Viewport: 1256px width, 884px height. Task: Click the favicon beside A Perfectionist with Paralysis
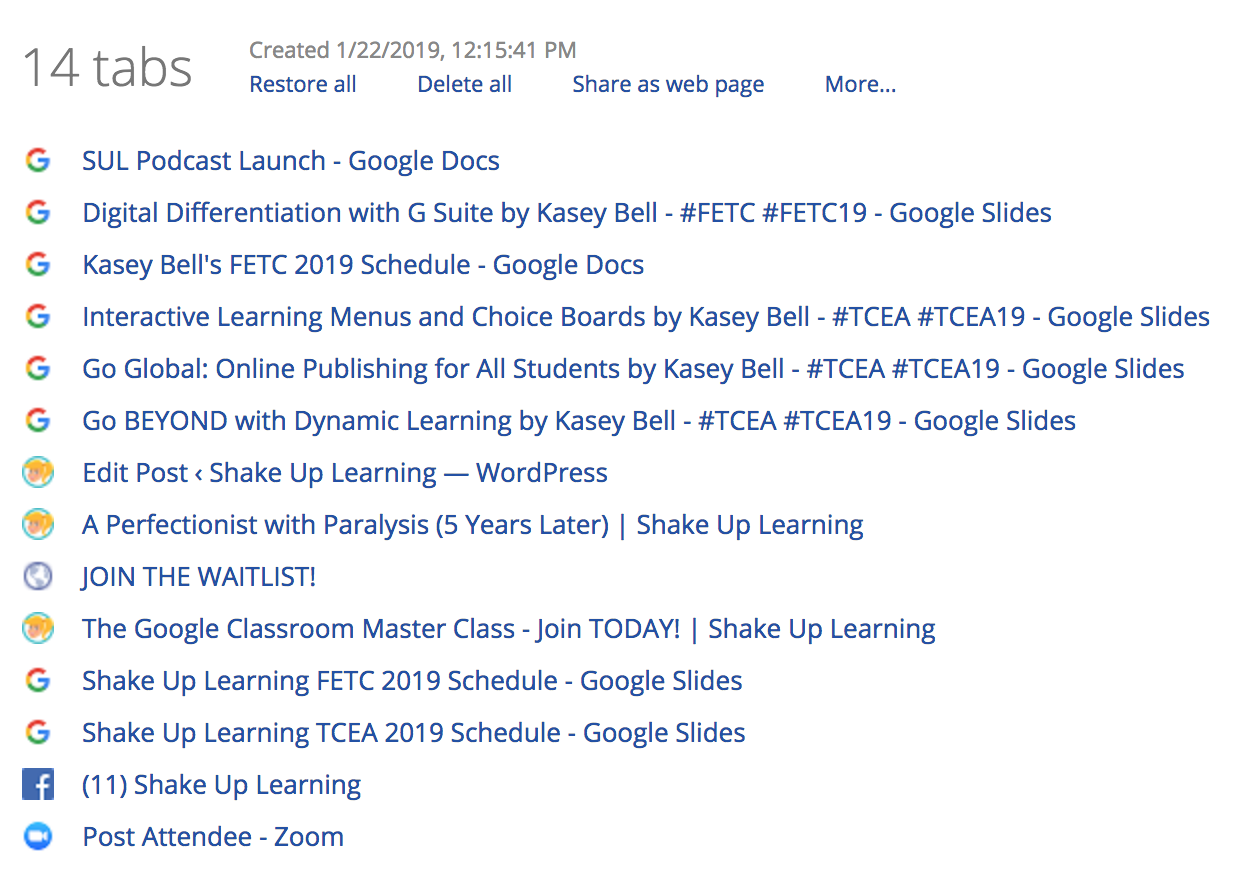click(x=38, y=524)
